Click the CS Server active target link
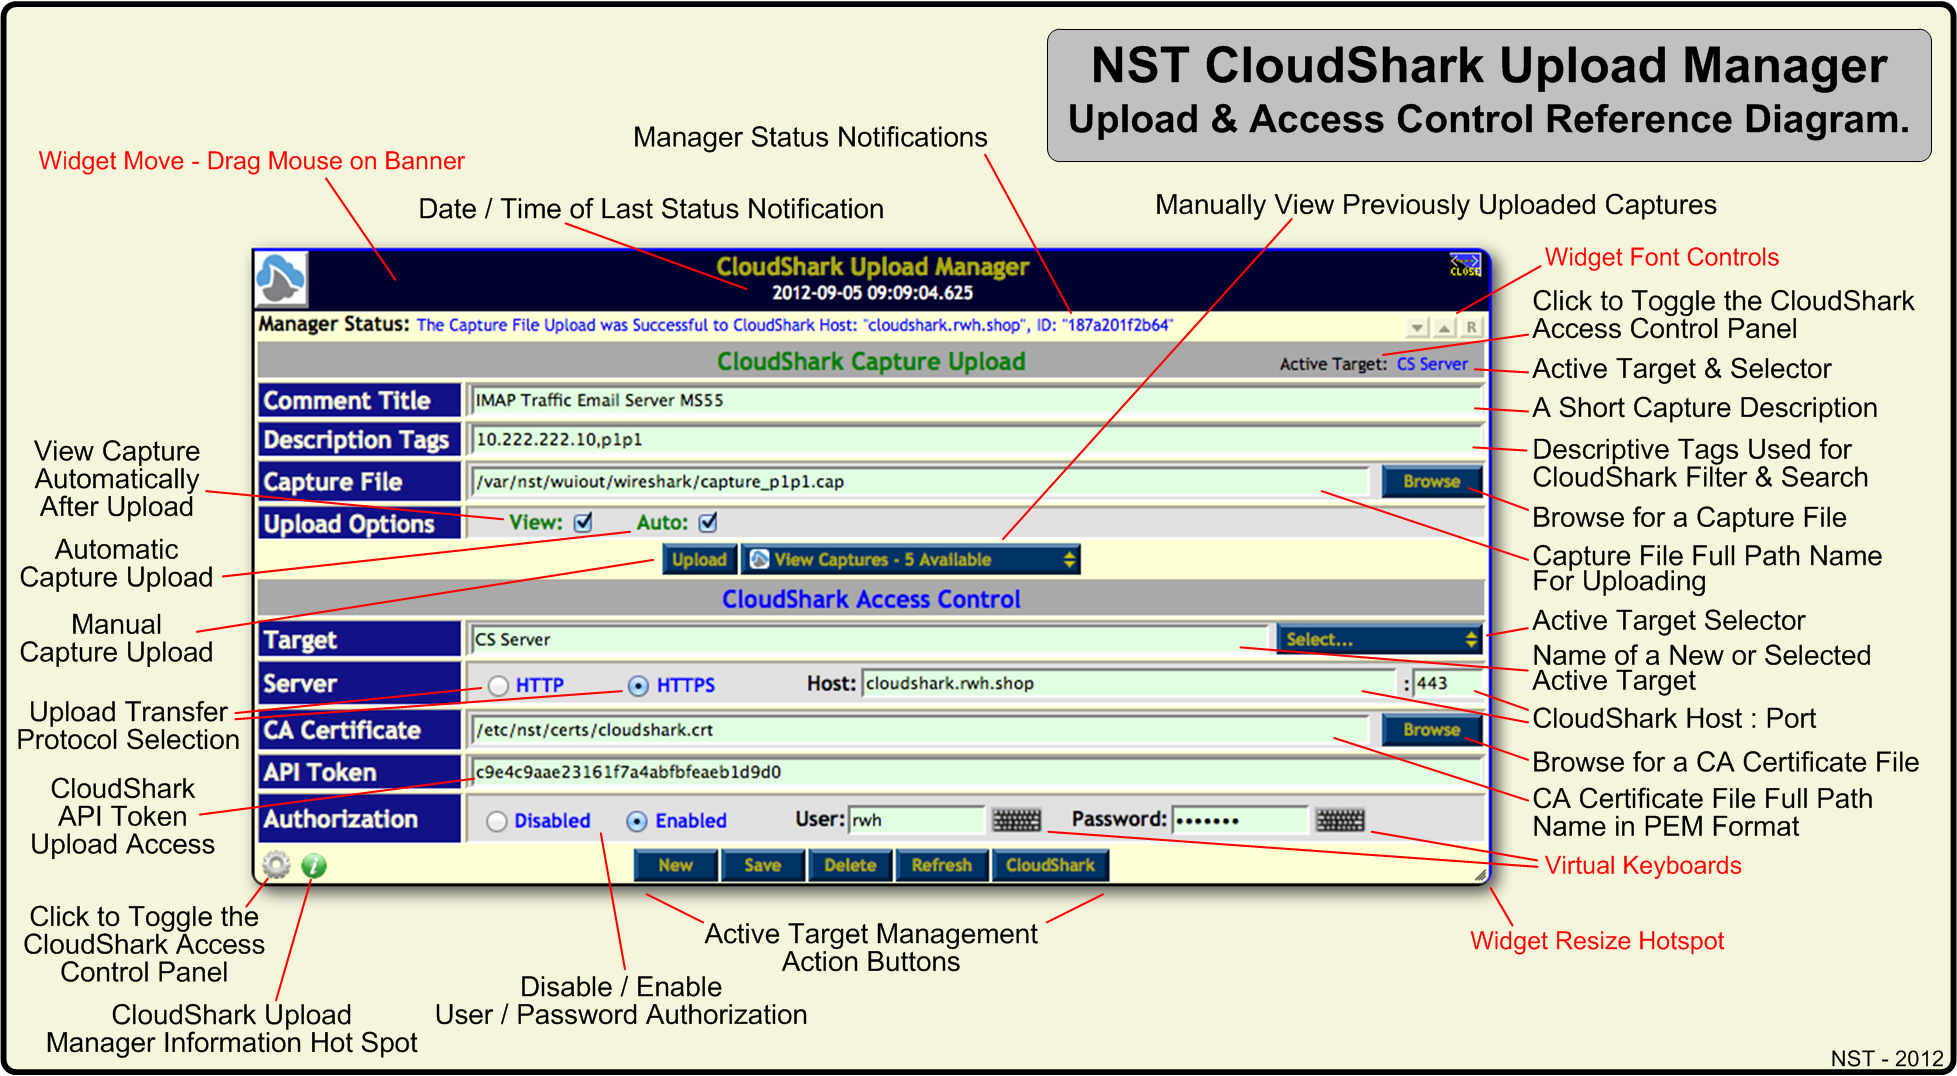This screenshot has width=1957, height=1076. tap(1432, 364)
